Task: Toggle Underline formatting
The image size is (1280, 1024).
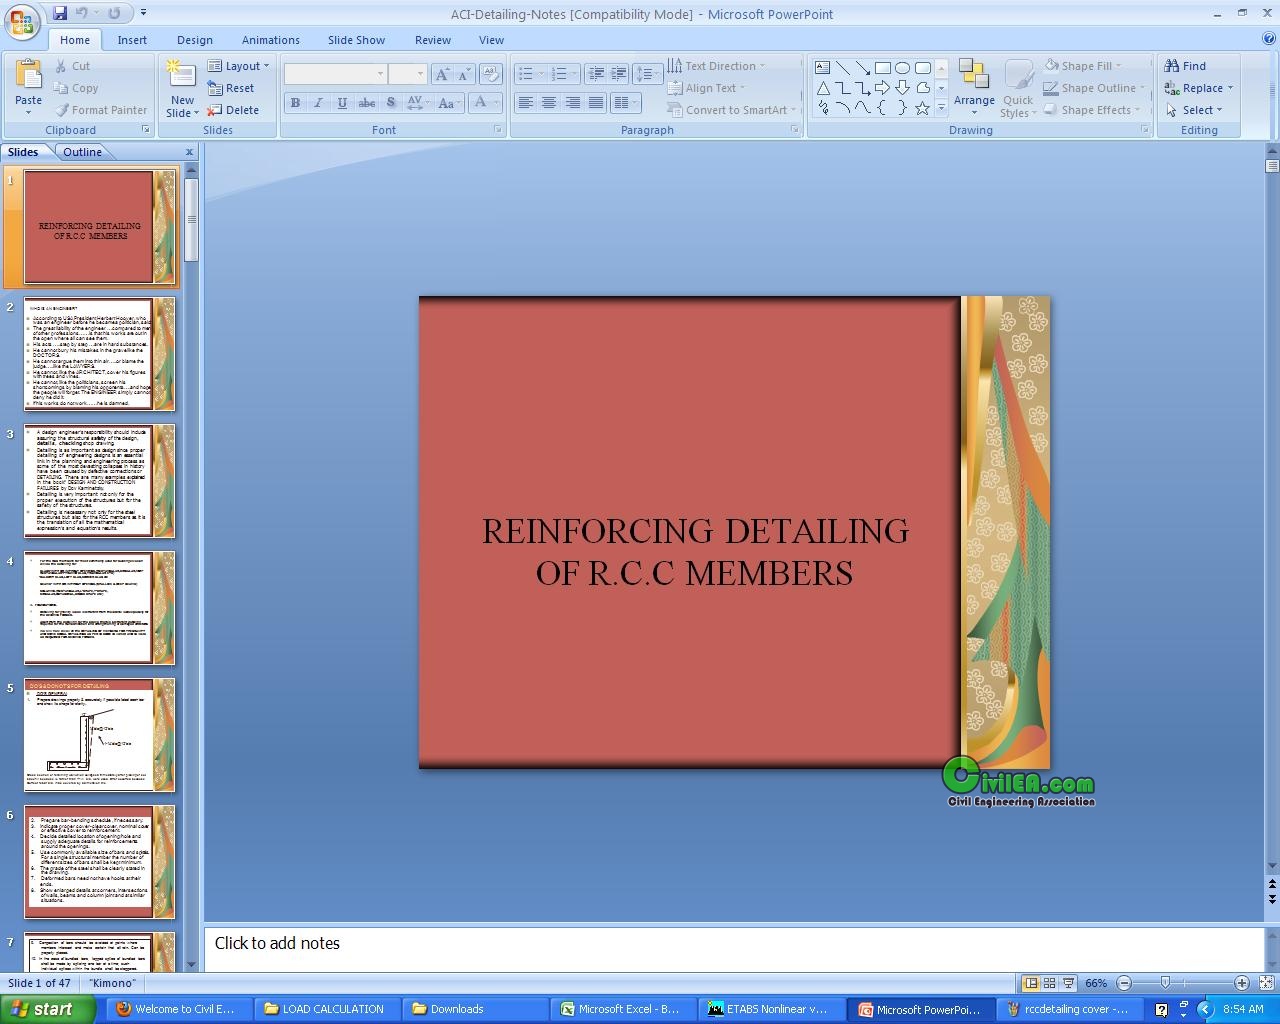Action: pos(342,102)
